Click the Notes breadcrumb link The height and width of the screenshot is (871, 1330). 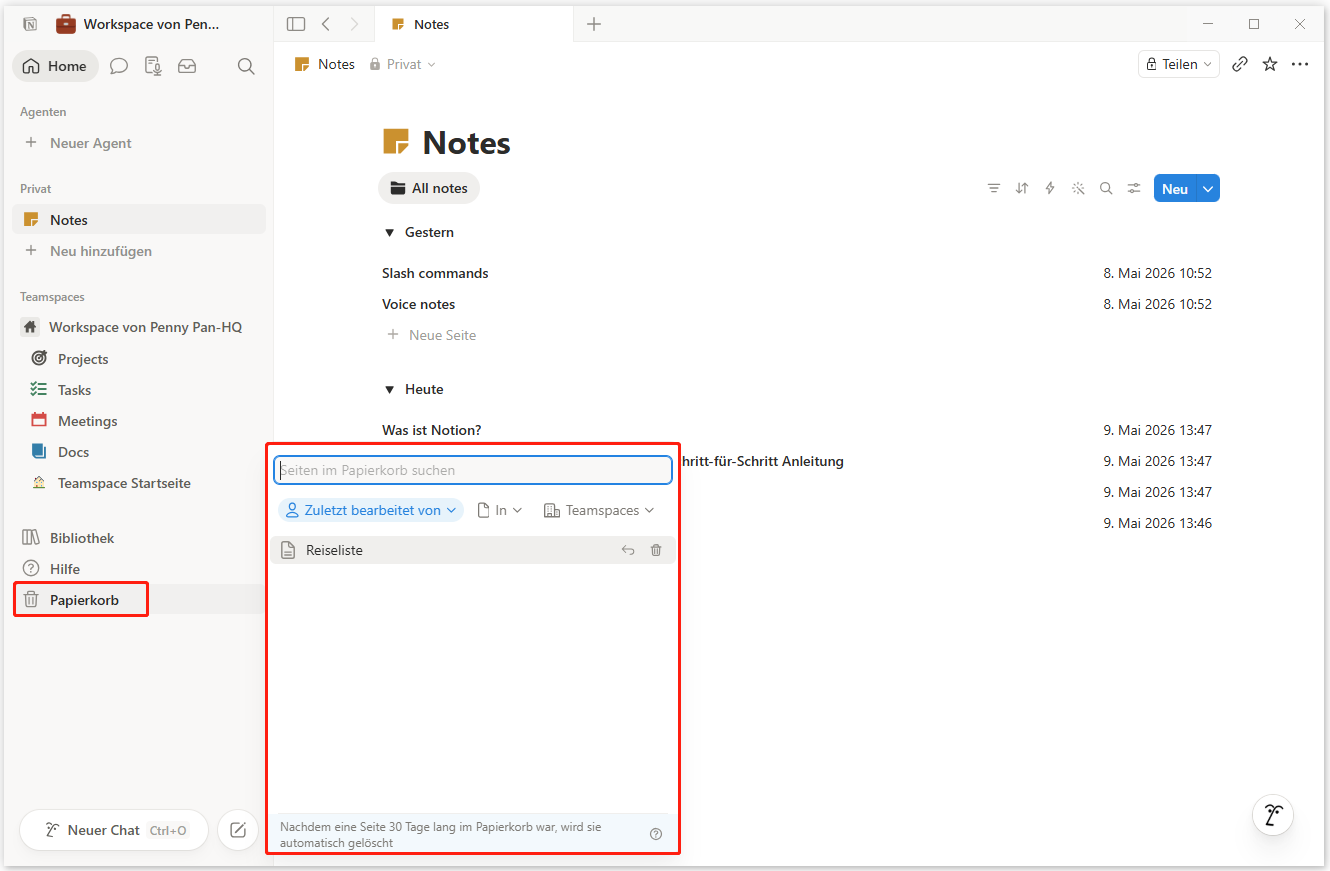(325, 64)
